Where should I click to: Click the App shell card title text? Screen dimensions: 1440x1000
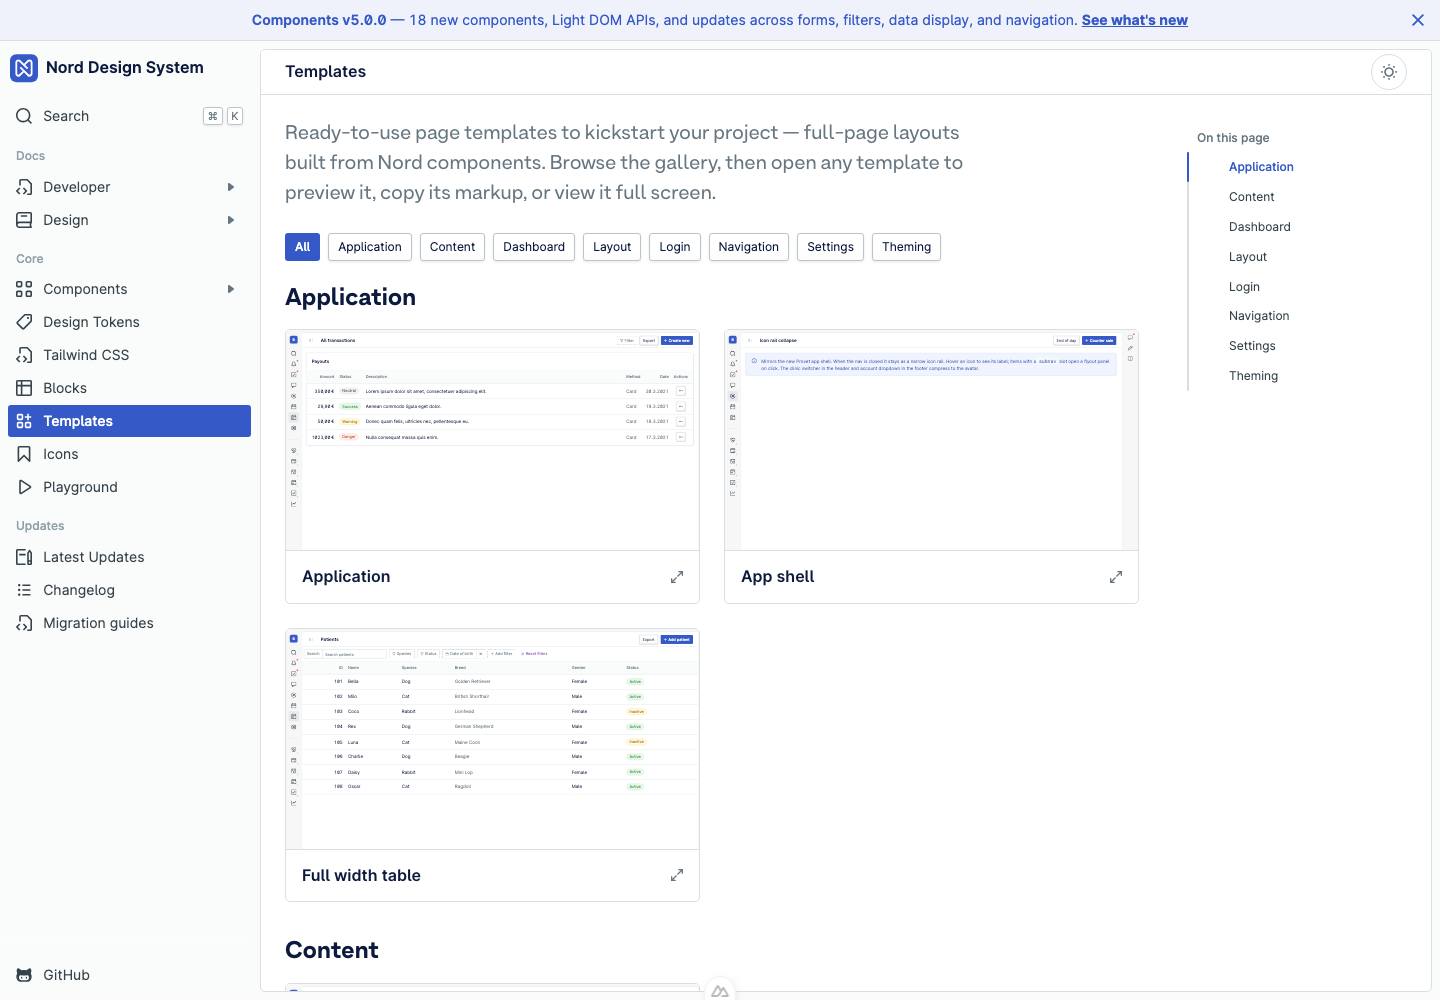778,577
